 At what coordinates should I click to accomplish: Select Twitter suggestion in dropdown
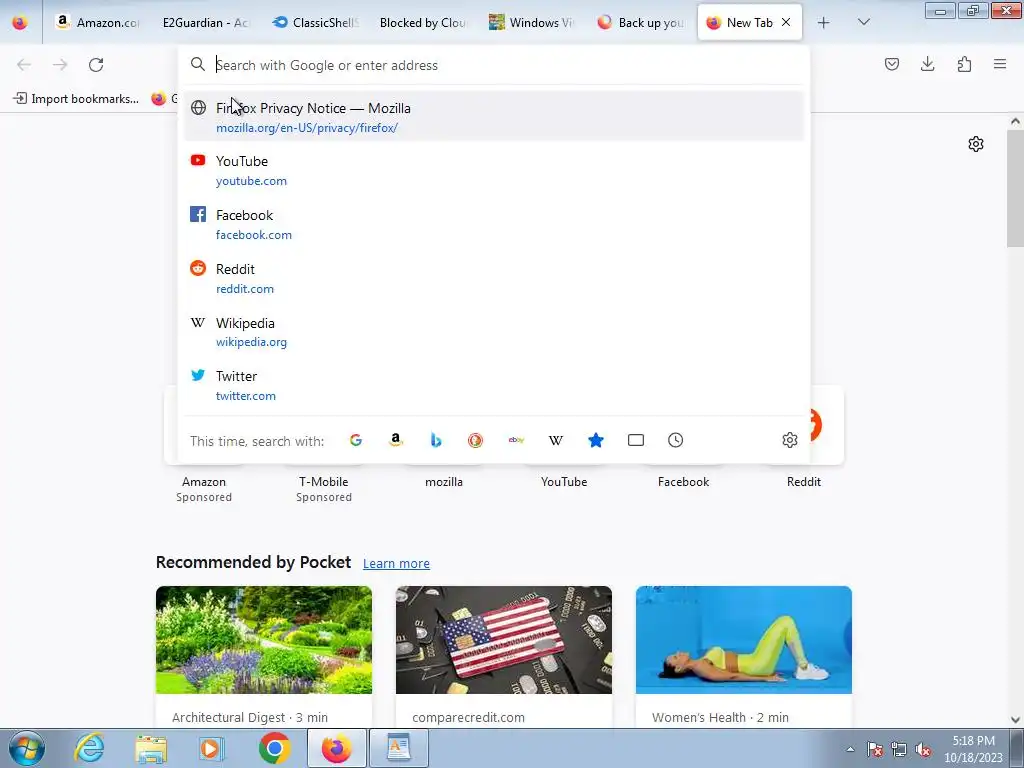(x=494, y=385)
